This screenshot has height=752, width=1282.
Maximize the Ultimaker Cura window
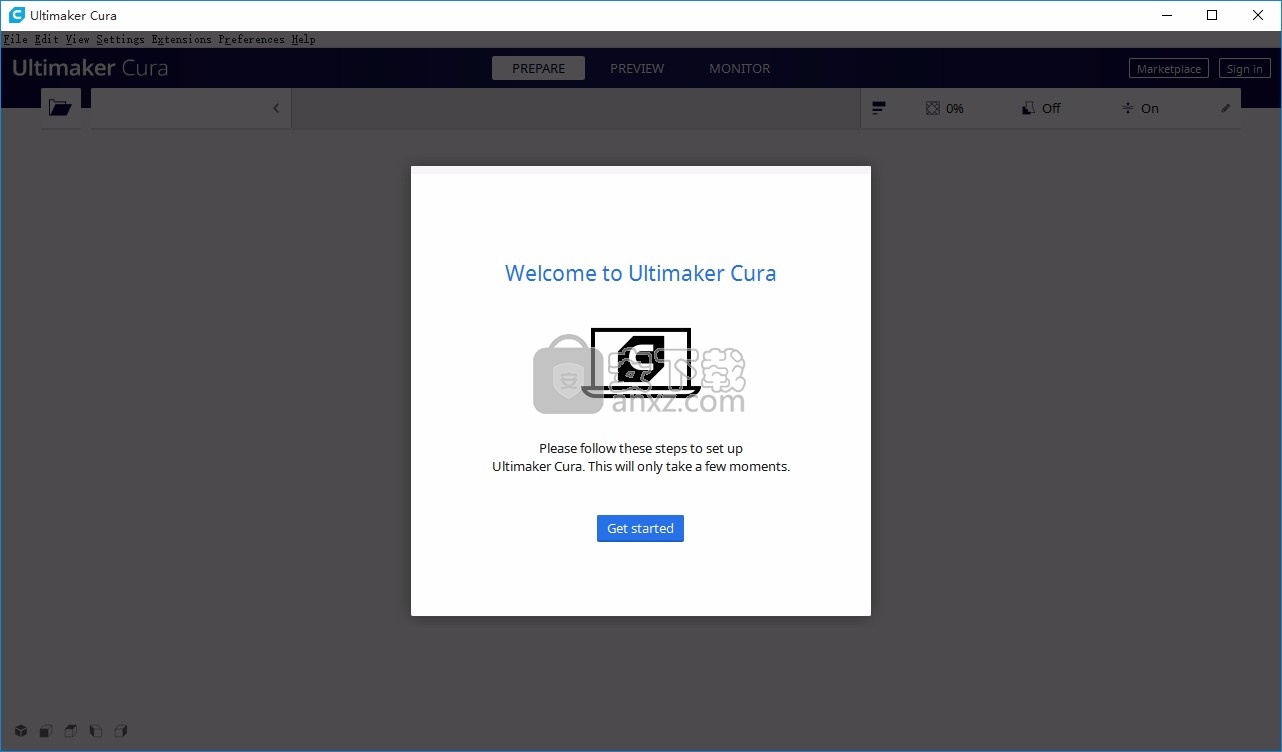pyautogui.click(x=1212, y=15)
